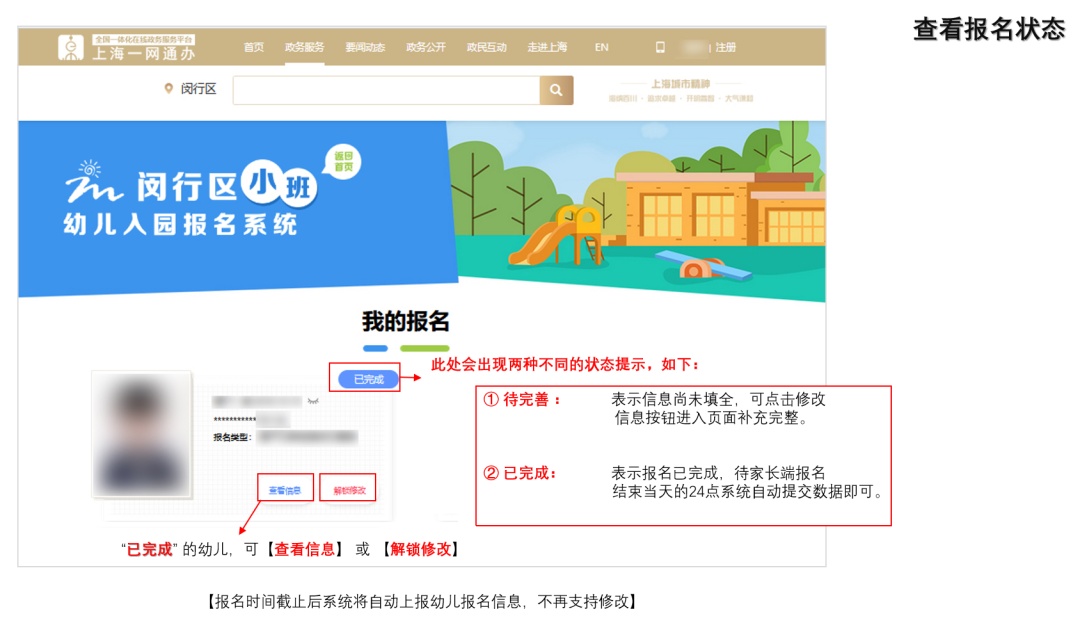Click the 查看信息 button

point(284,490)
